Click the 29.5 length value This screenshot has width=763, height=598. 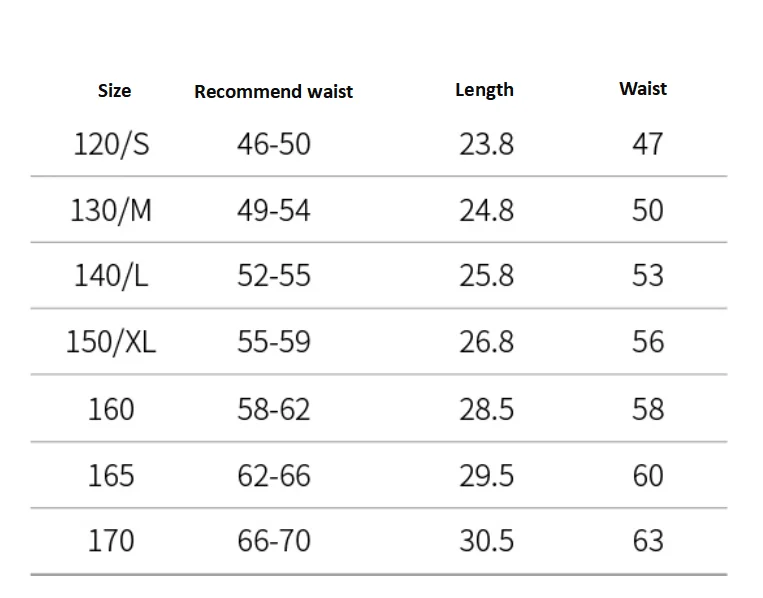[x=487, y=475]
